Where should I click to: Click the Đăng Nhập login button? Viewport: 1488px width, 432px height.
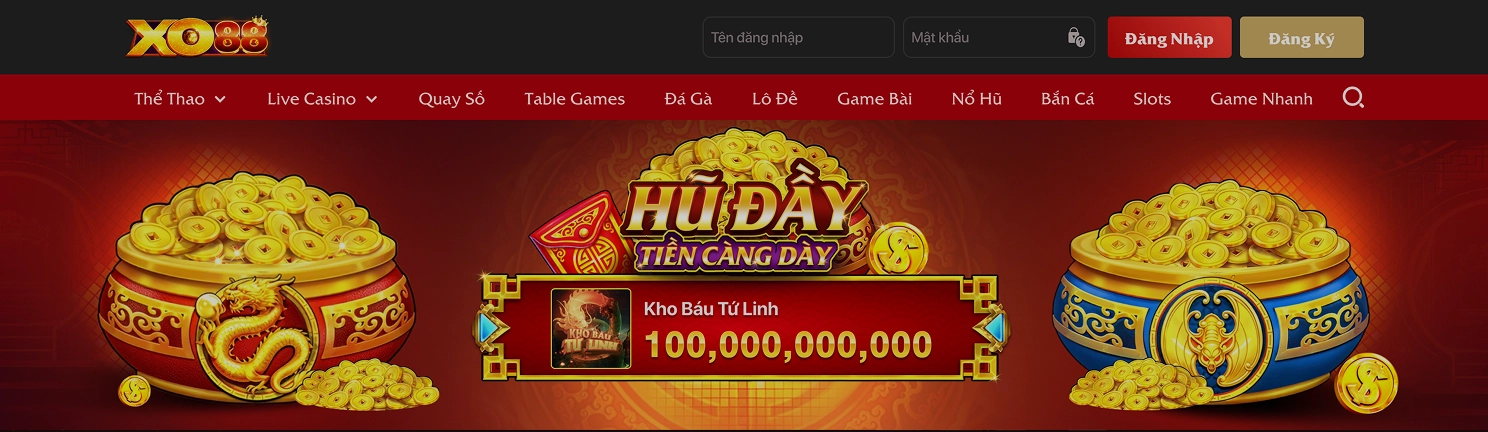pyautogui.click(x=1169, y=38)
